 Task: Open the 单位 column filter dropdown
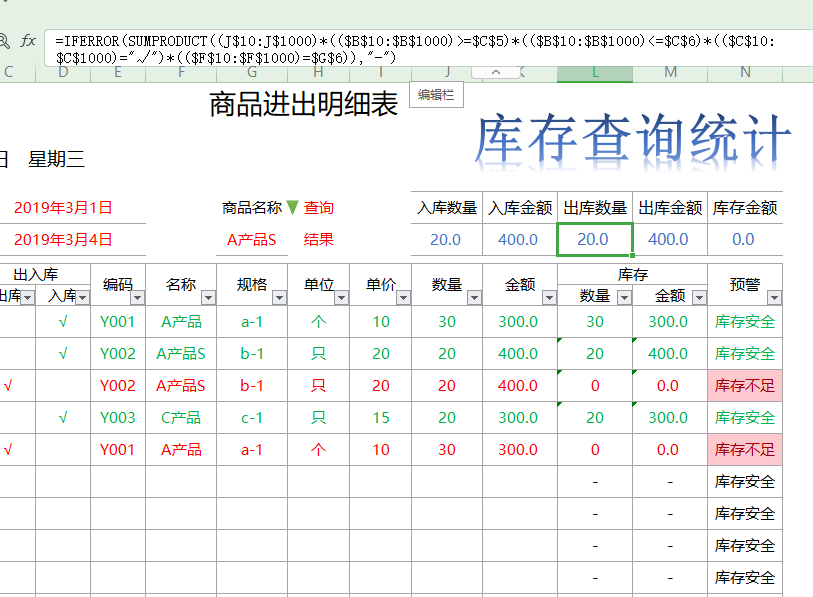coord(341,297)
